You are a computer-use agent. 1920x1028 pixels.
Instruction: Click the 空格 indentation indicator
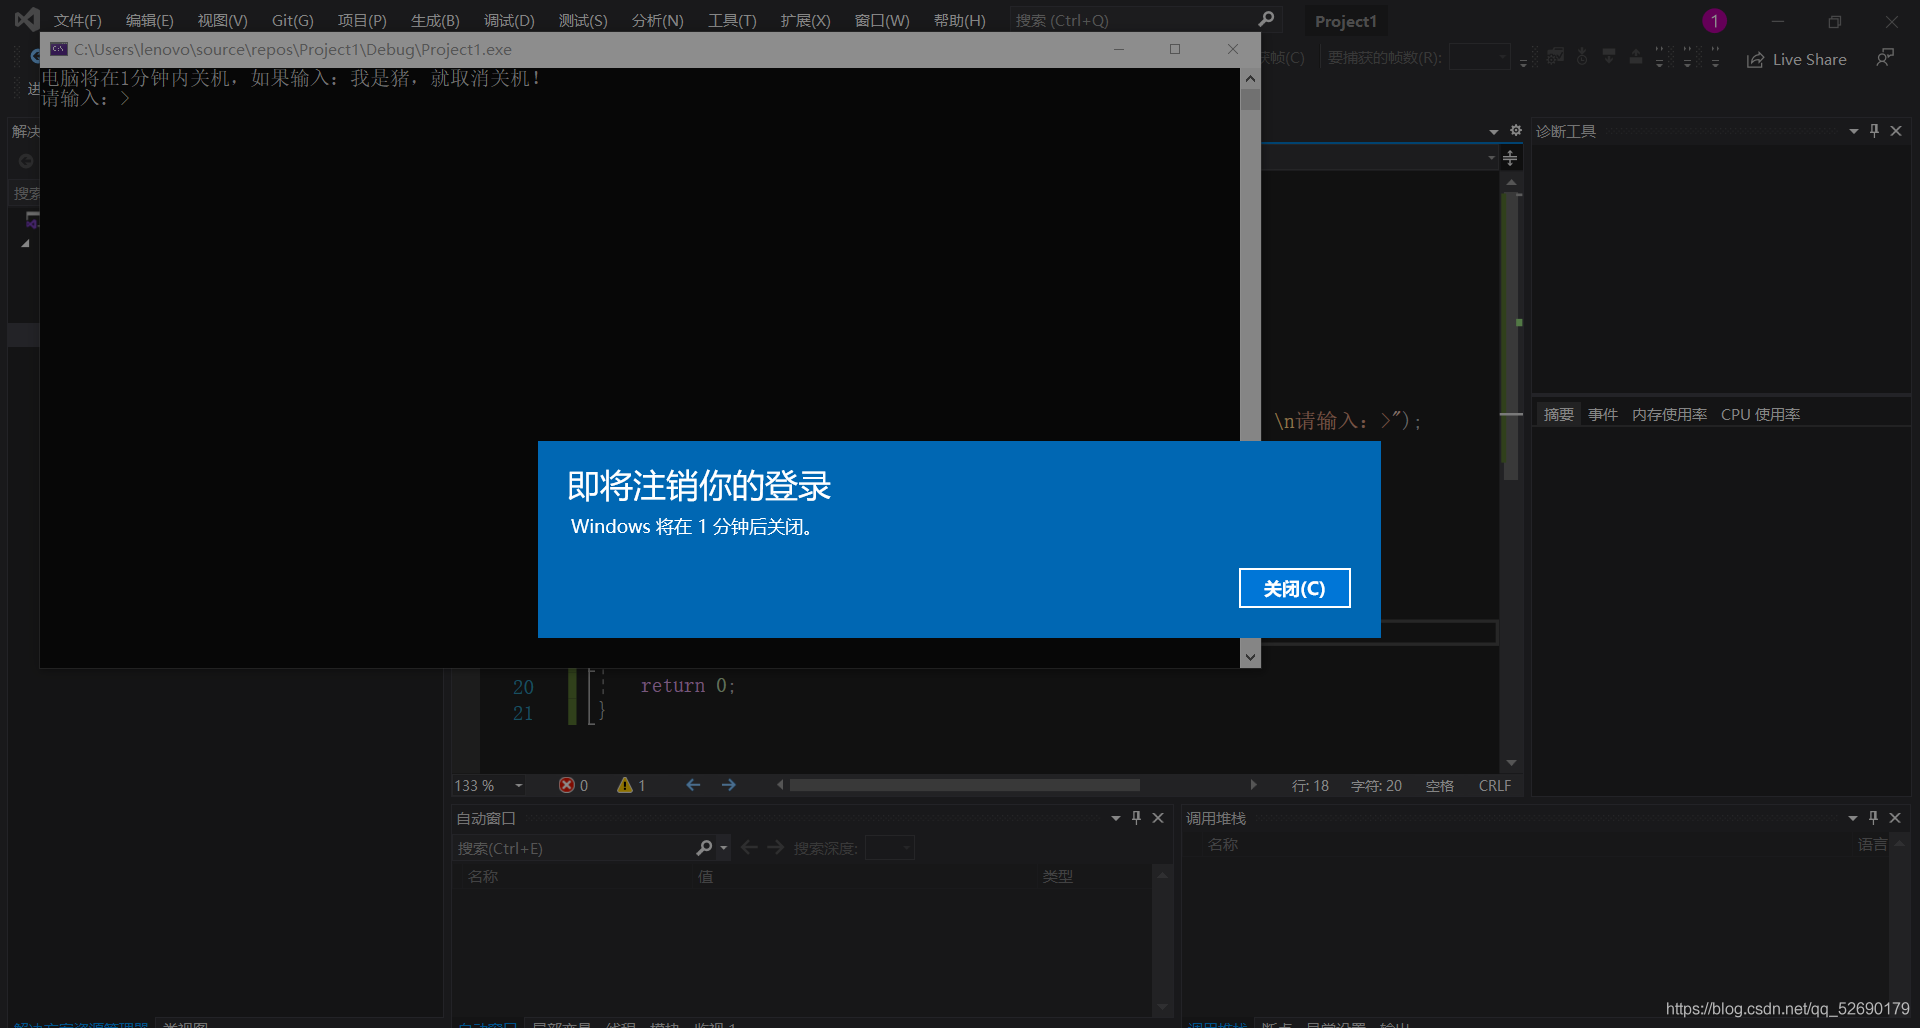1440,786
